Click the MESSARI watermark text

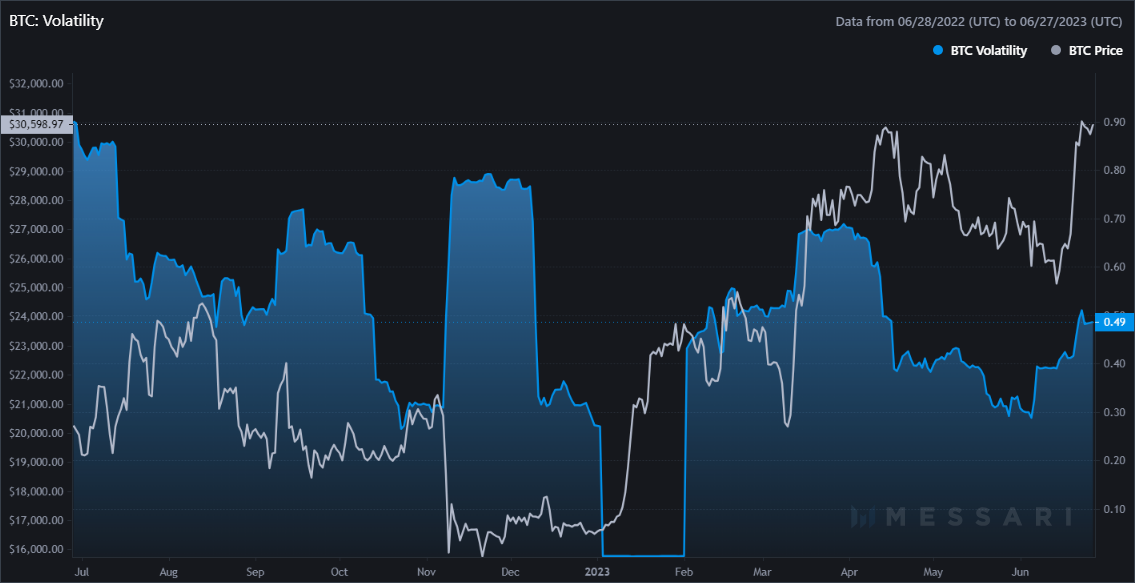pyautogui.click(x=980, y=517)
